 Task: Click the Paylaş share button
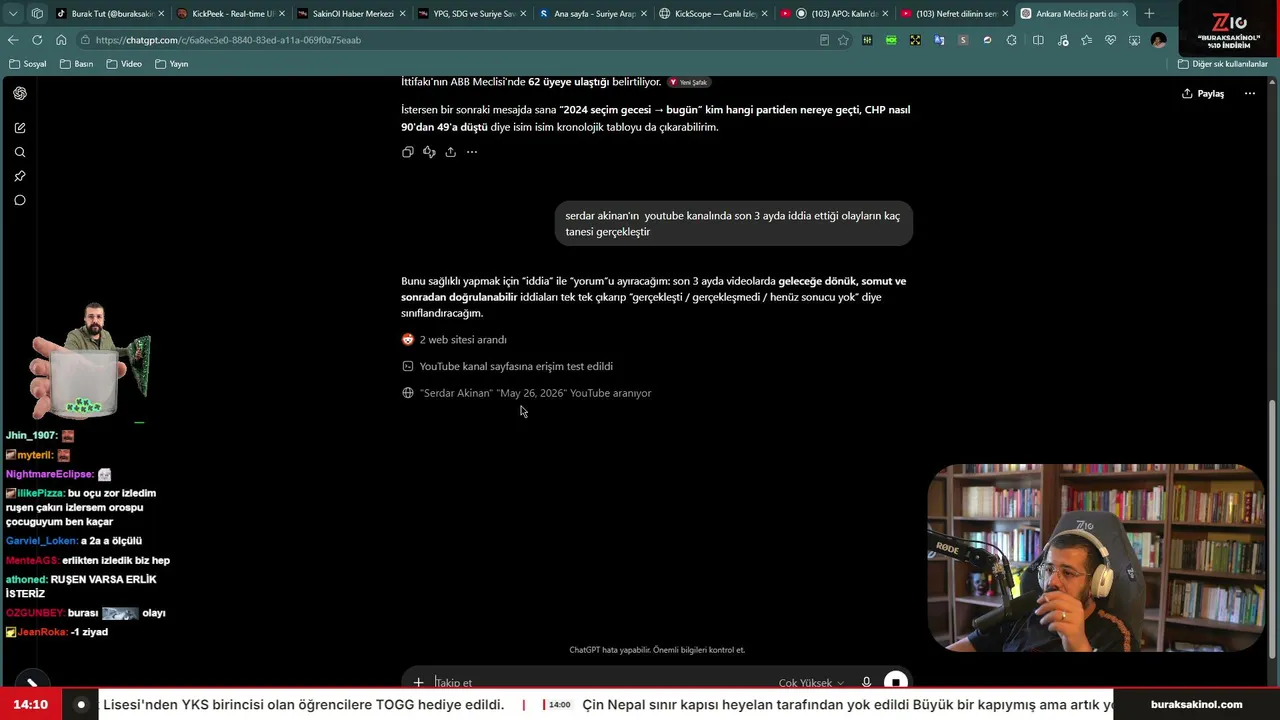click(1203, 93)
